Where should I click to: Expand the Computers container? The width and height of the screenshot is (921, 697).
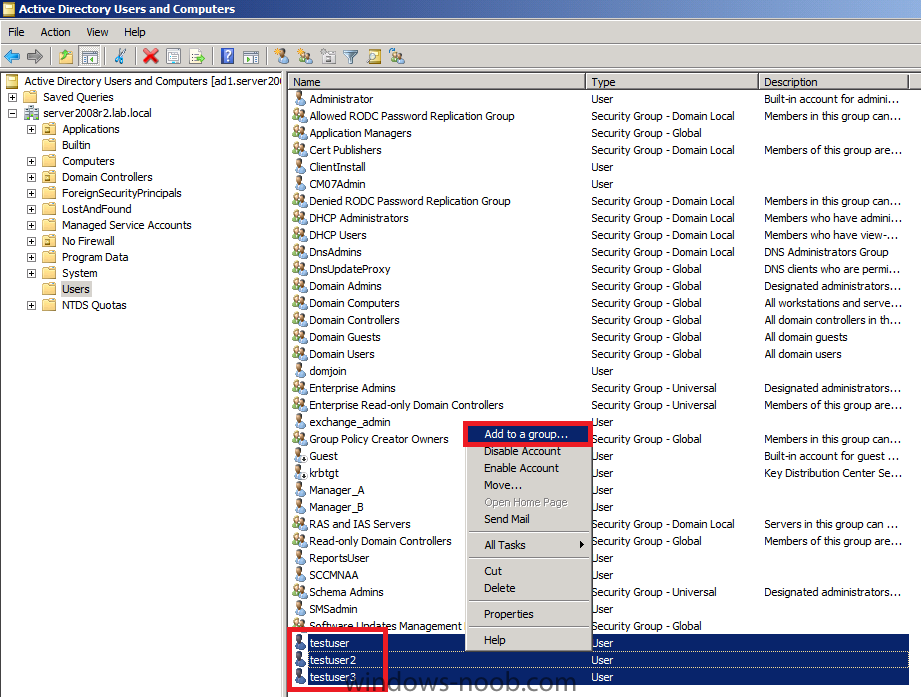click(32, 161)
